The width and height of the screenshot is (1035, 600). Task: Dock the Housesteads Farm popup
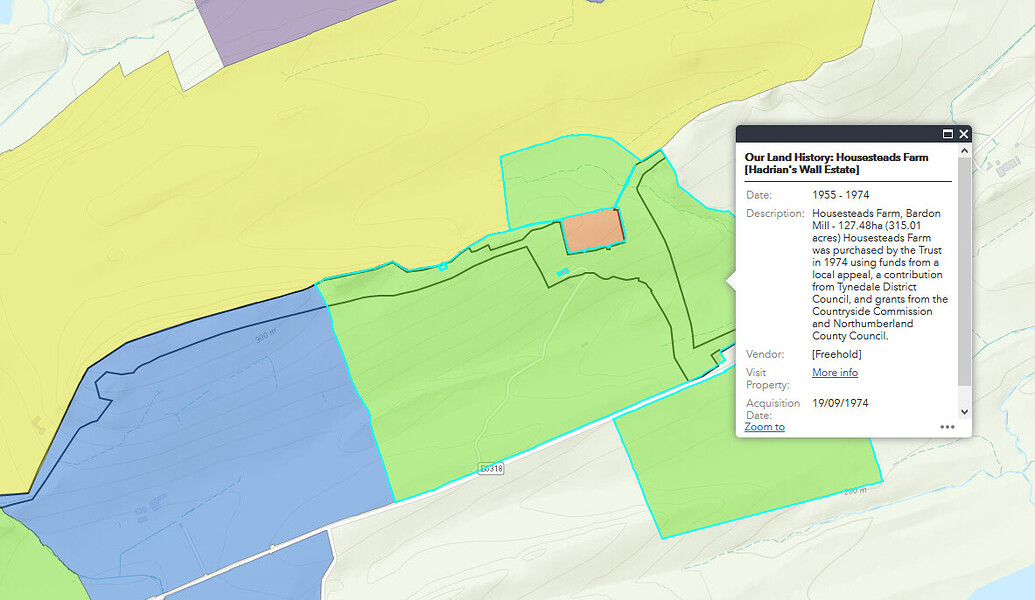click(x=947, y=133)
